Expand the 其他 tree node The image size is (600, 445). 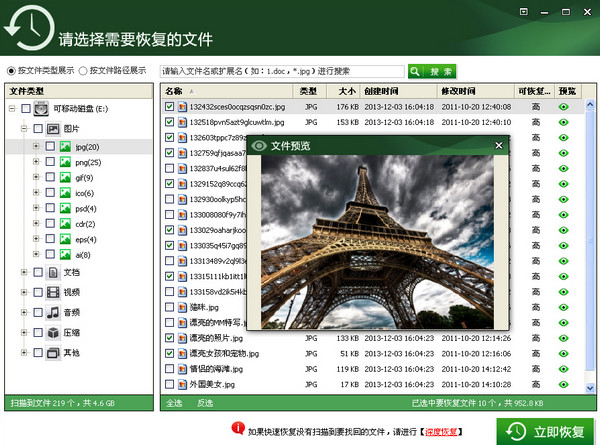pos(24,353)
